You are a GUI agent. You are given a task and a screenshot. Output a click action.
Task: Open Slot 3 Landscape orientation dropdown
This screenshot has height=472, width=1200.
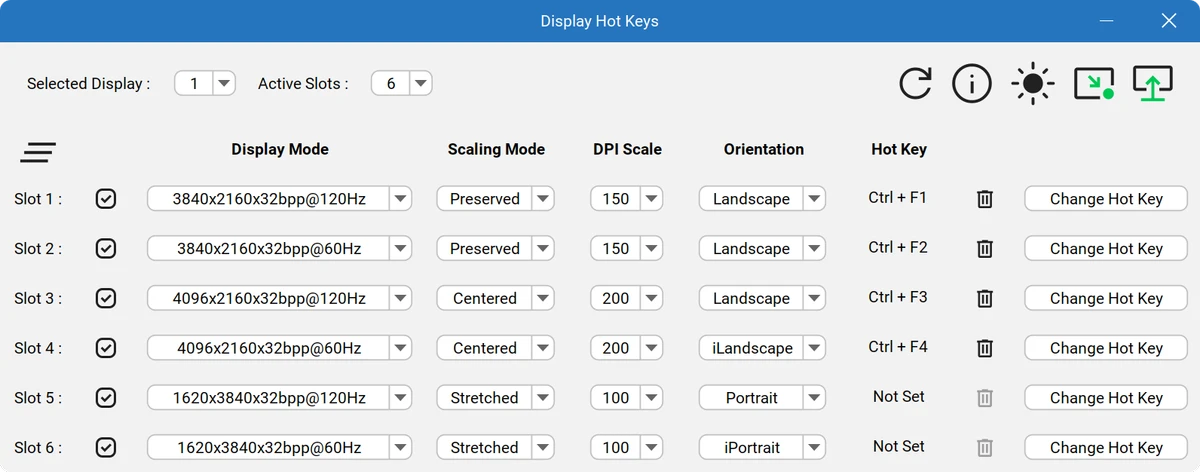[762, 298]
